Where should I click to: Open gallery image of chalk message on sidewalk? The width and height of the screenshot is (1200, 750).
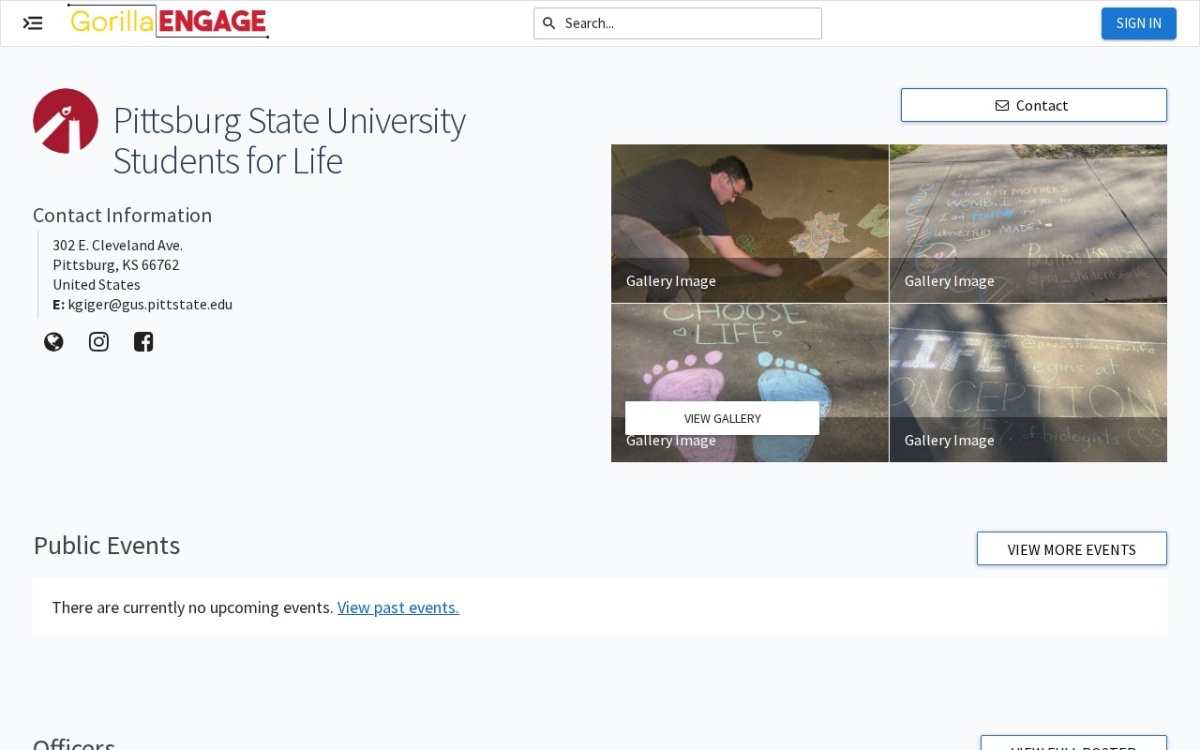coord(1028,223)
